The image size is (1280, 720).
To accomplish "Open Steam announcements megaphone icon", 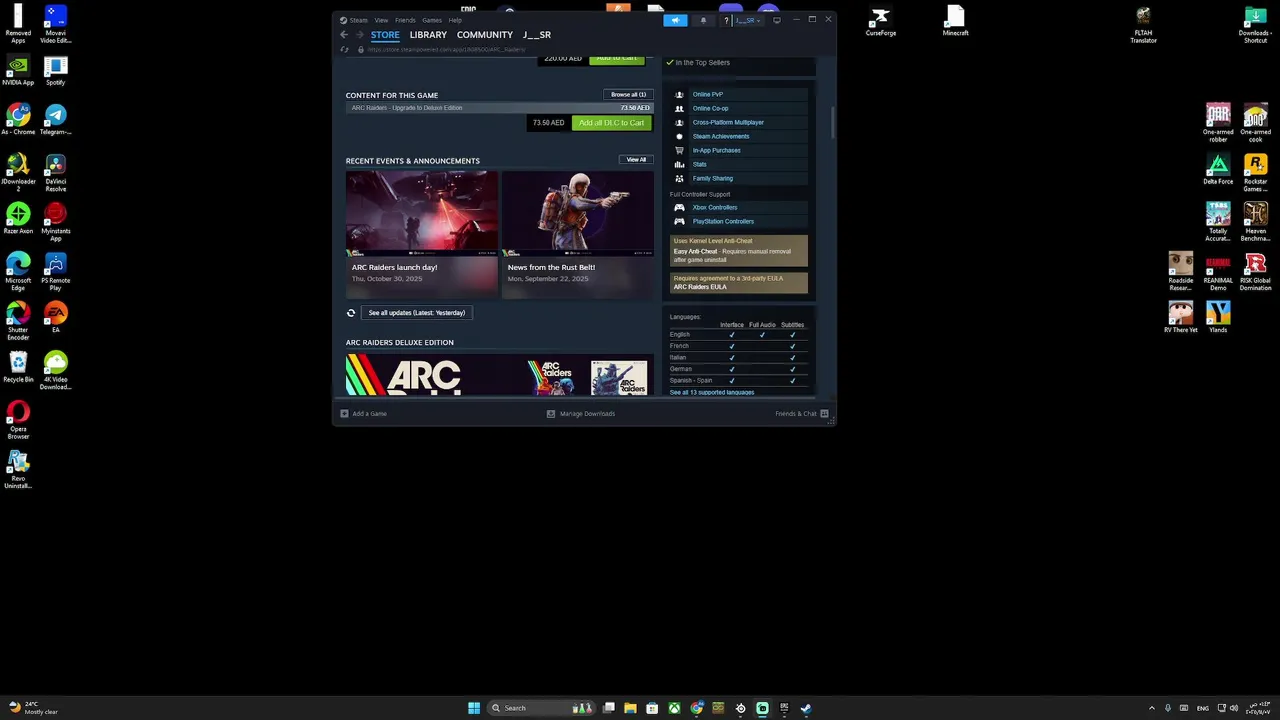I will (x=675, y=20).
